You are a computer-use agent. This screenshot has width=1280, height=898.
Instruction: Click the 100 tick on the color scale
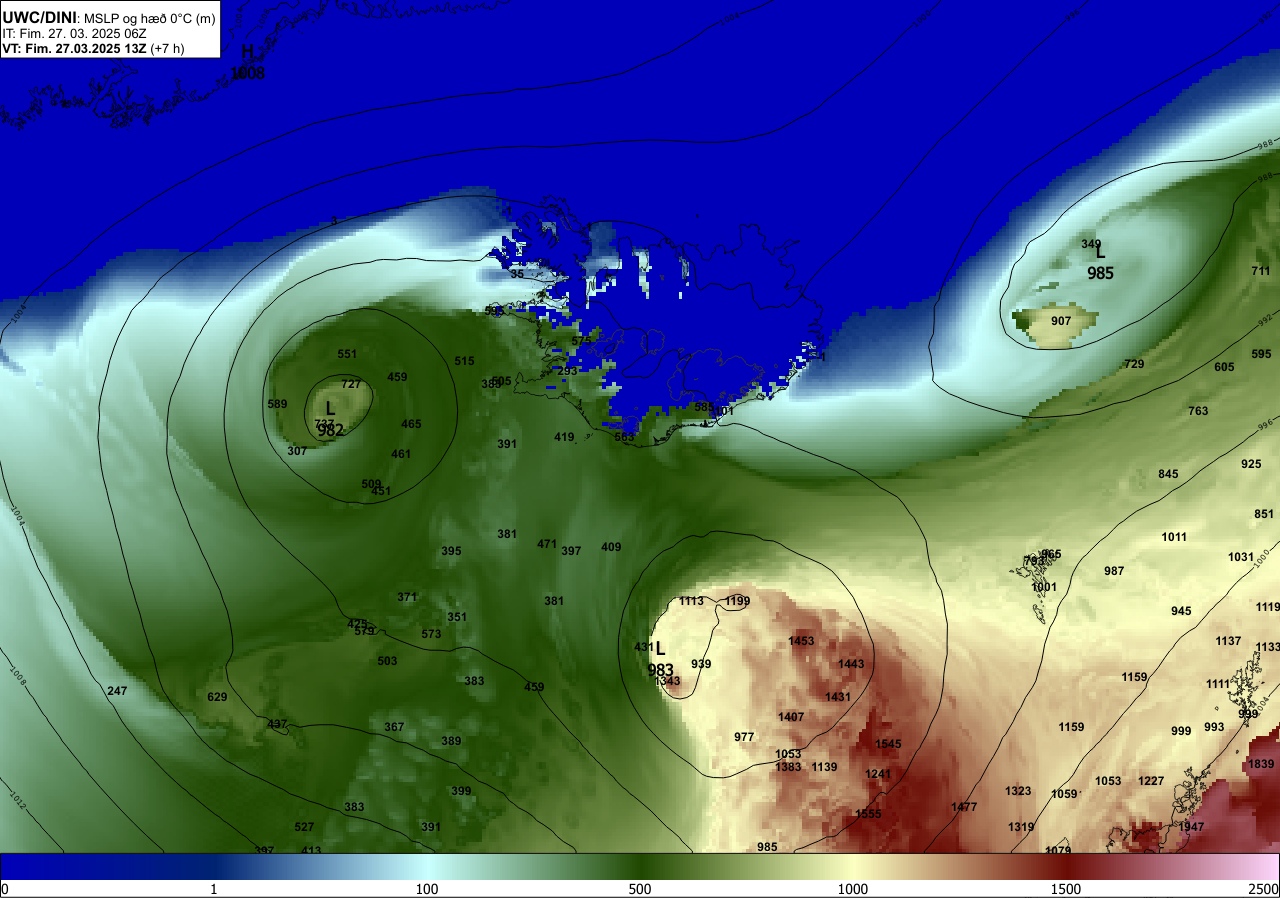pyautogui.click(x=427, y=889)
